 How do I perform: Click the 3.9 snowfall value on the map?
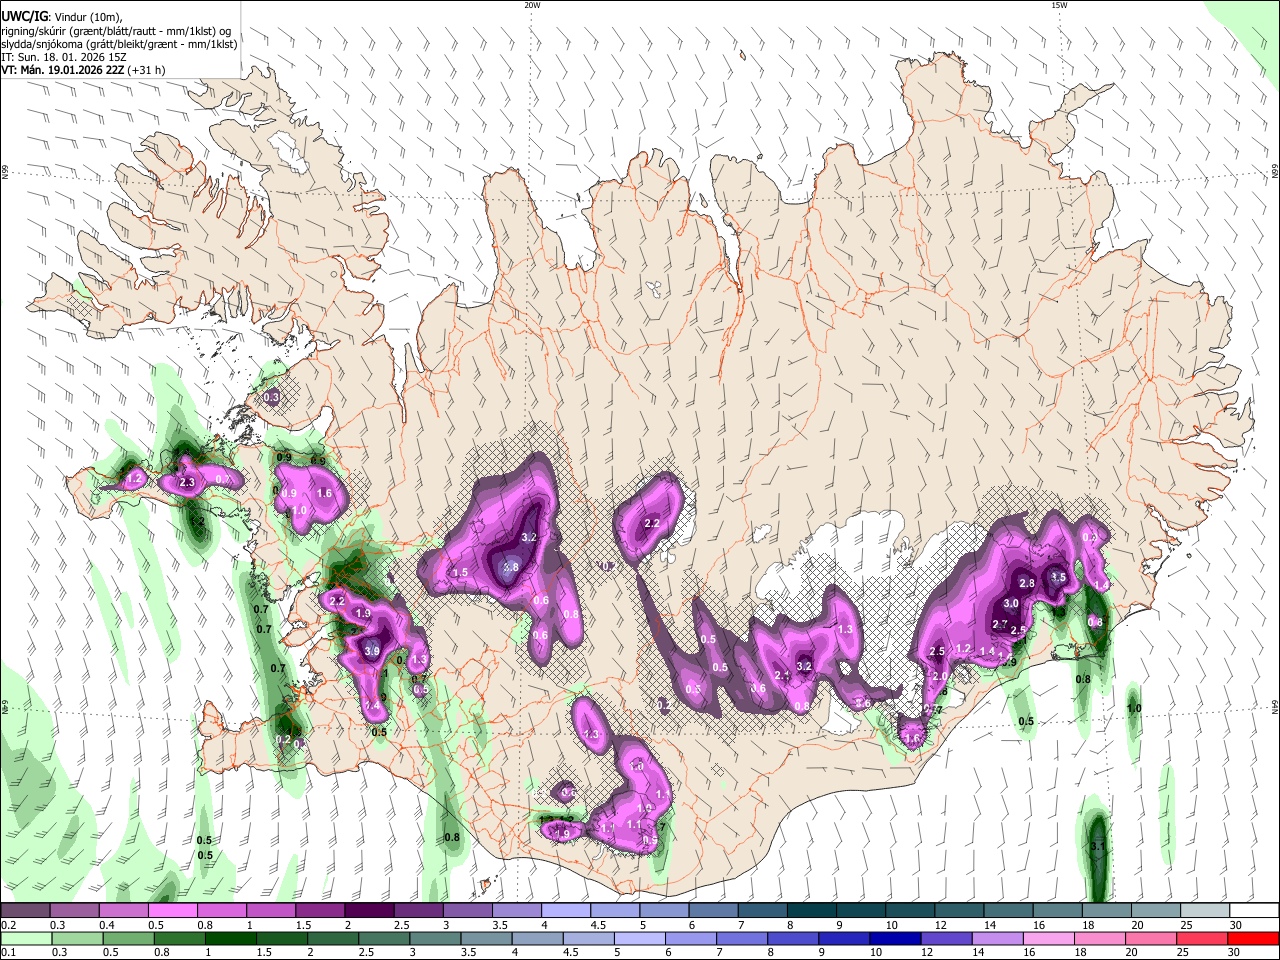click(x=372, y=651)
